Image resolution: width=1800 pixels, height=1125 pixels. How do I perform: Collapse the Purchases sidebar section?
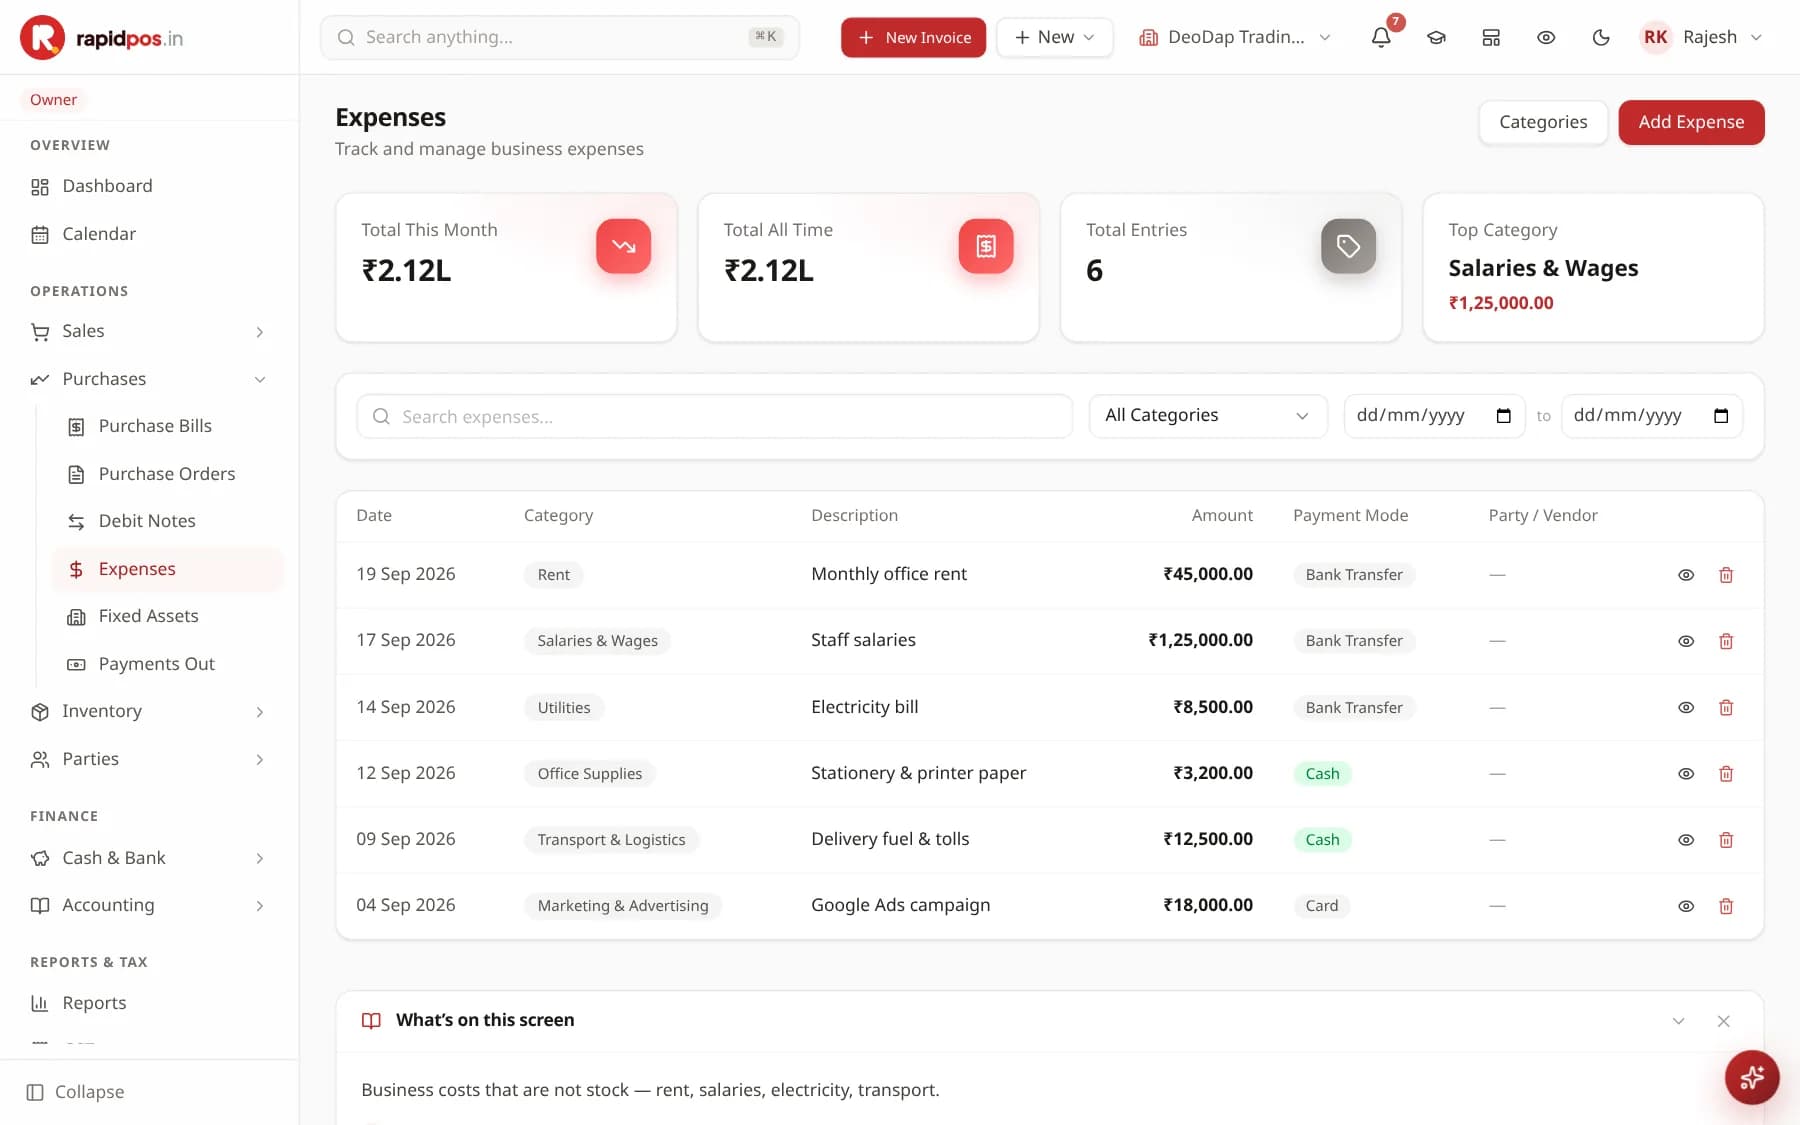(x=149, y=379)
